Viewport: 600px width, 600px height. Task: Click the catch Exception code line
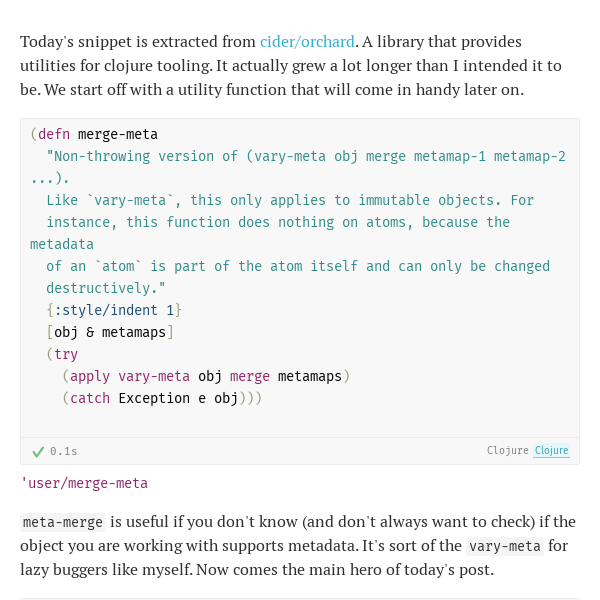point(162,398)
